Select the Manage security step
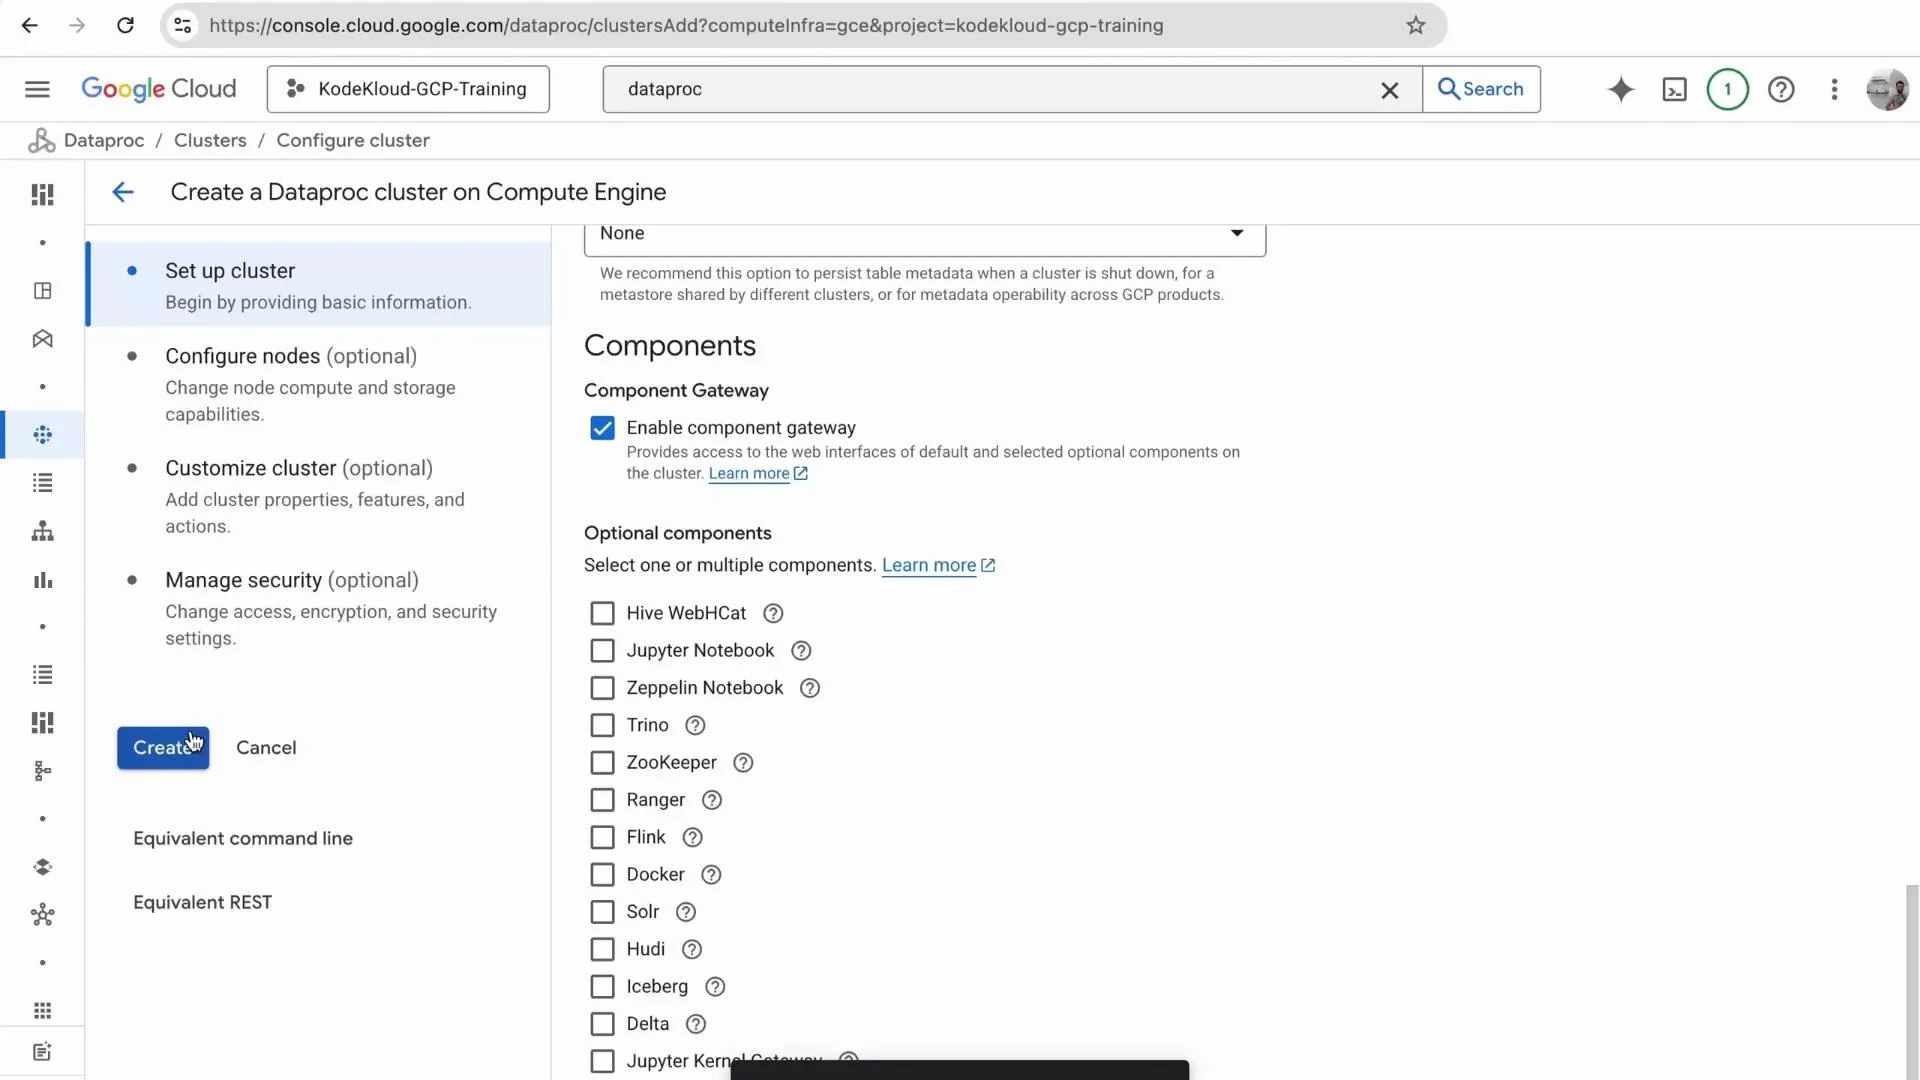Viewport: 1920px width, 1080px height. pyautogui.click(x=320, y=608)
